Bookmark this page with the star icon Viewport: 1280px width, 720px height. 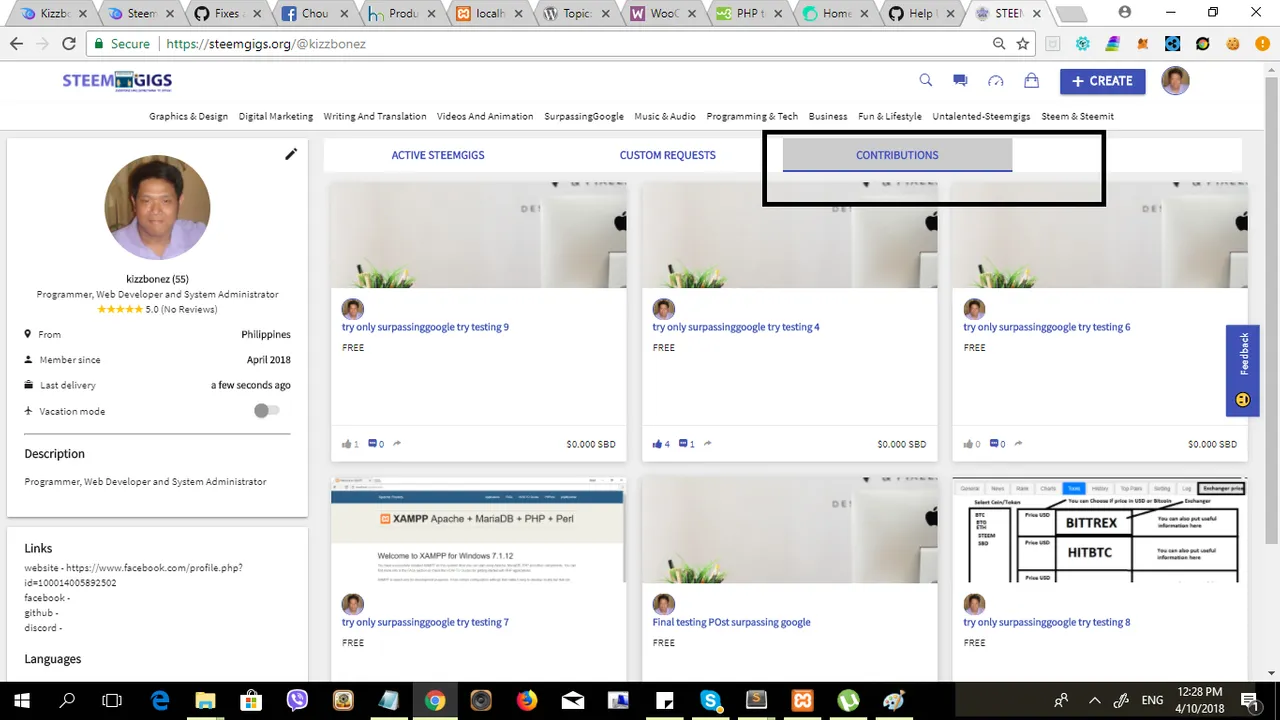coord(1023,44)
